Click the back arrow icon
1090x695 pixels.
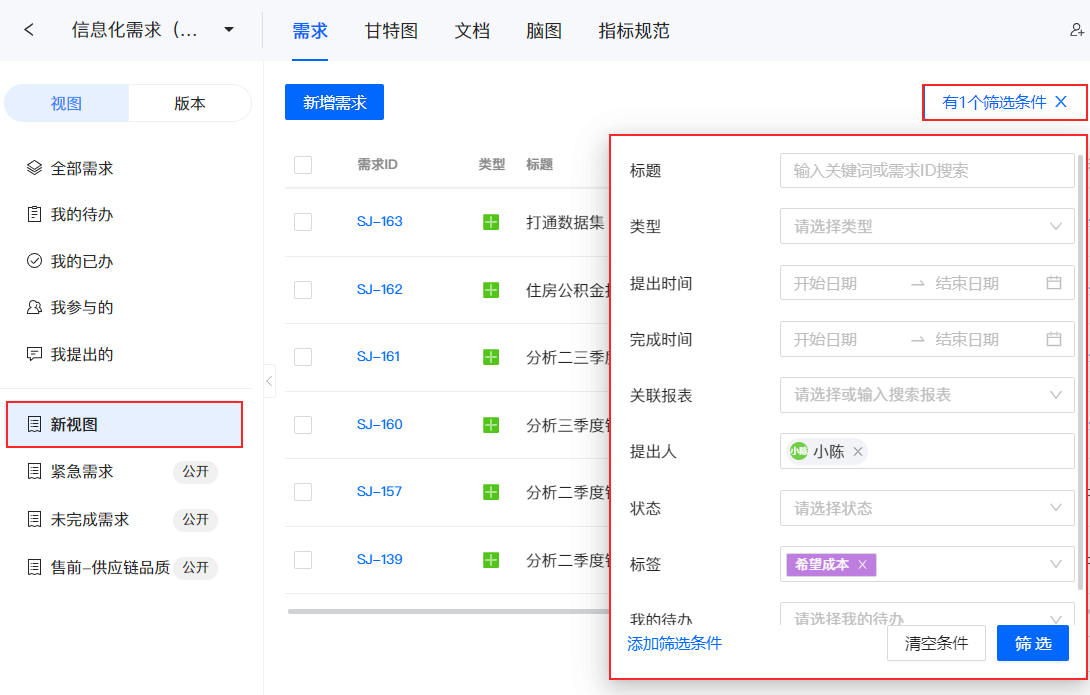pyautogui.click(x=29, y=30)
